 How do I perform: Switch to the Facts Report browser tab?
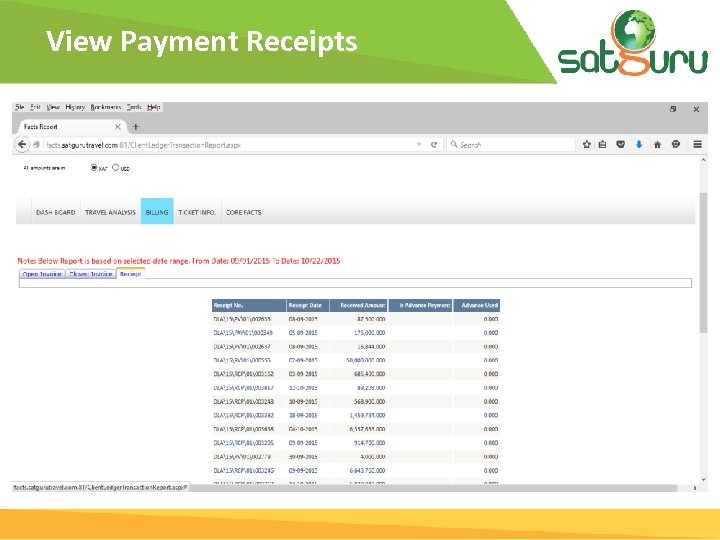71,127
